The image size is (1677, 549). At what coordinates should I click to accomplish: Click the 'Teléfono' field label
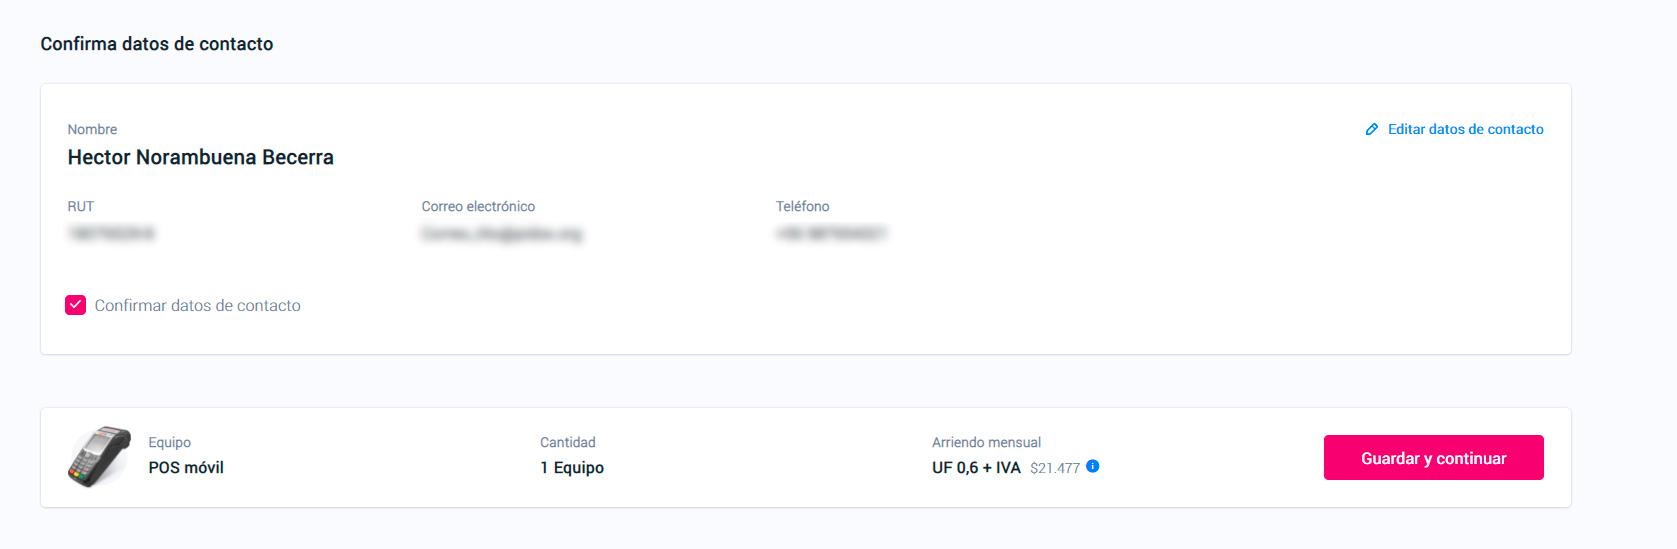[x=803, y=207]
